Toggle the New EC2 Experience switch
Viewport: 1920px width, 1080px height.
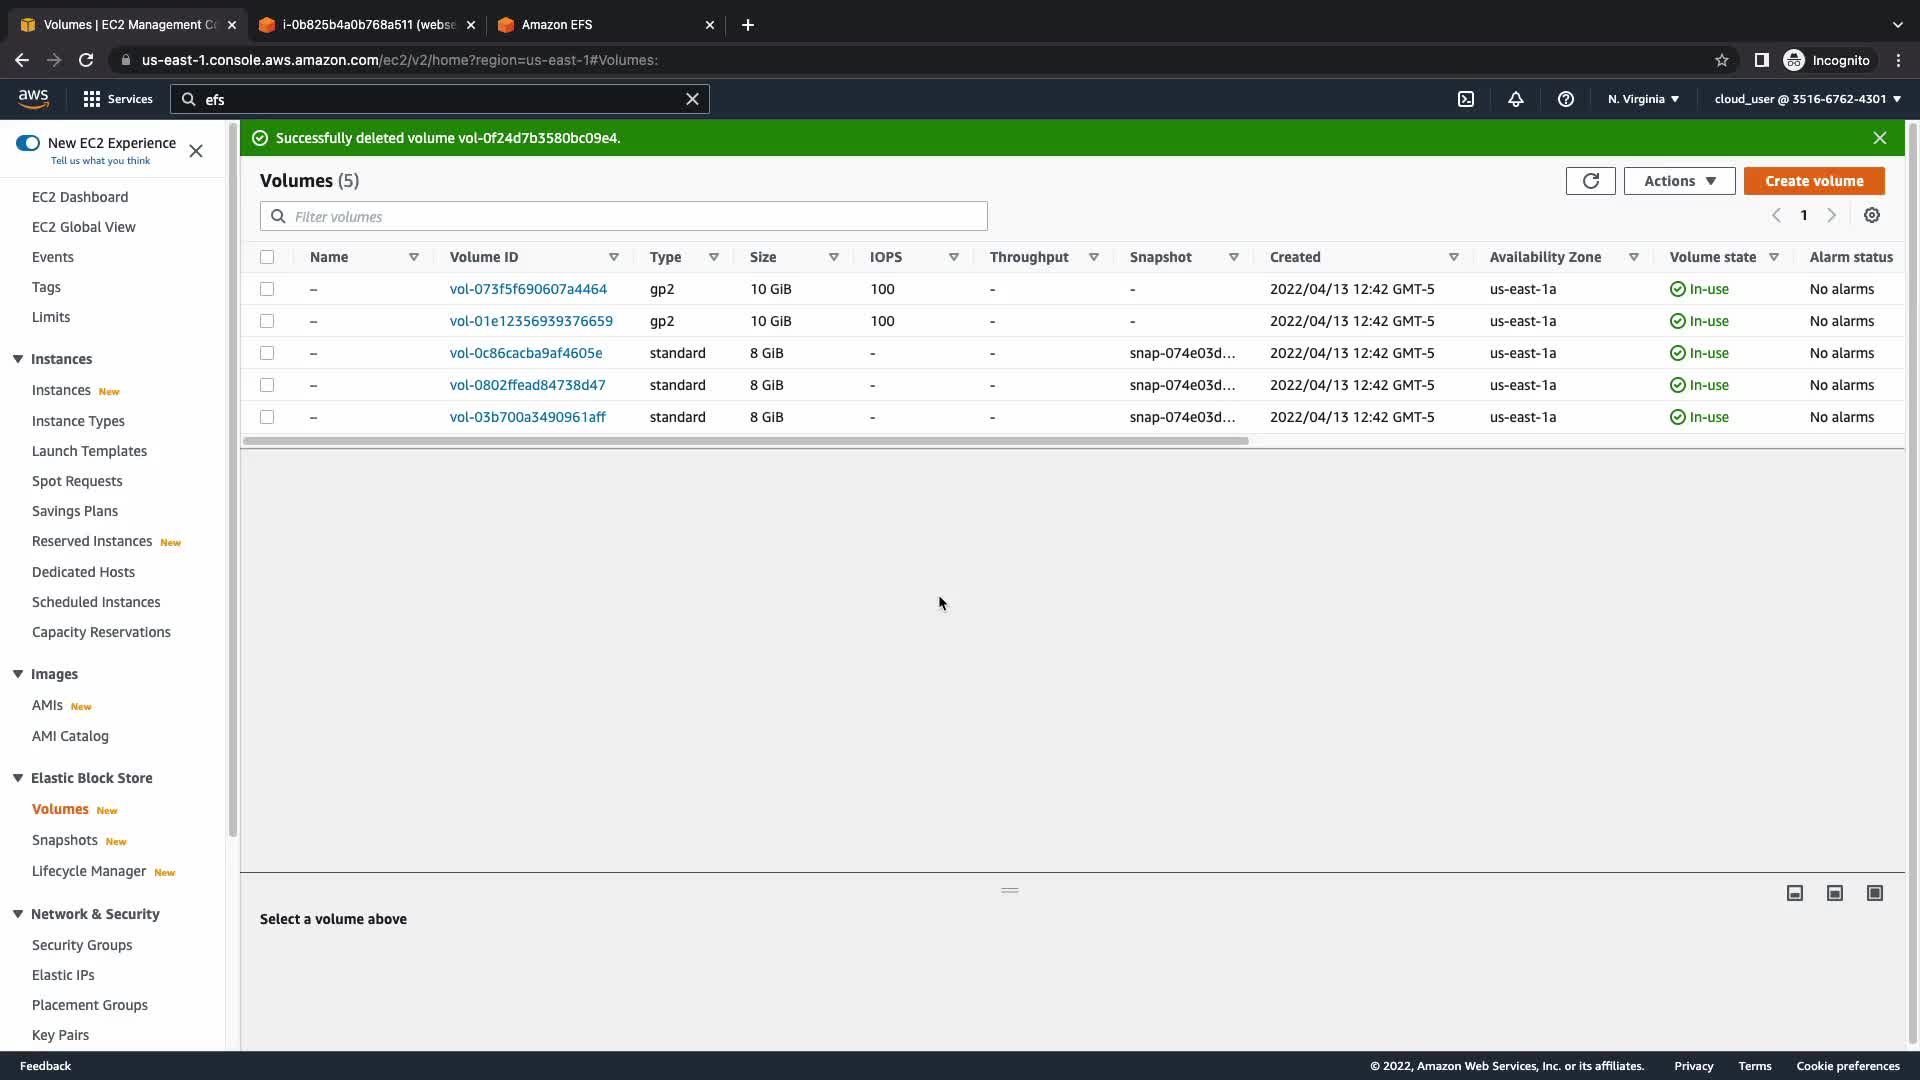pos(28,143)
